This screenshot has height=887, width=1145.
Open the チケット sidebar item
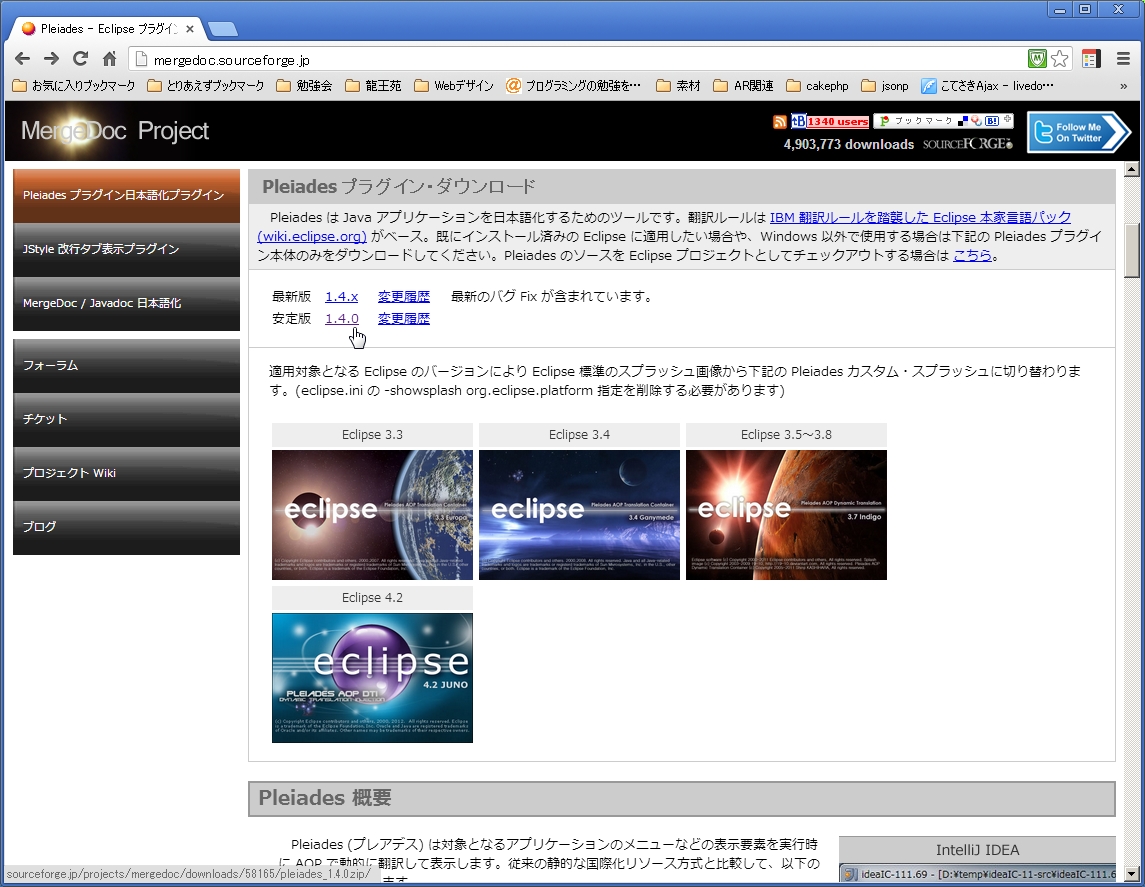tap(126, 420)
